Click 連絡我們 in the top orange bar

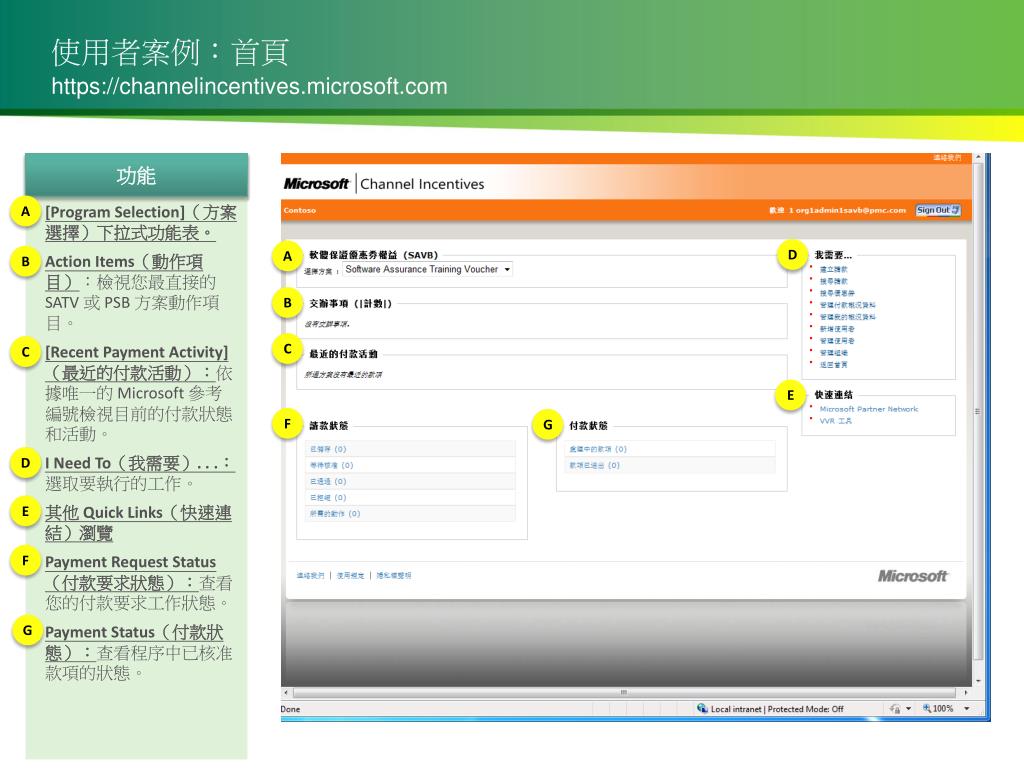click(x=947, y=157)
